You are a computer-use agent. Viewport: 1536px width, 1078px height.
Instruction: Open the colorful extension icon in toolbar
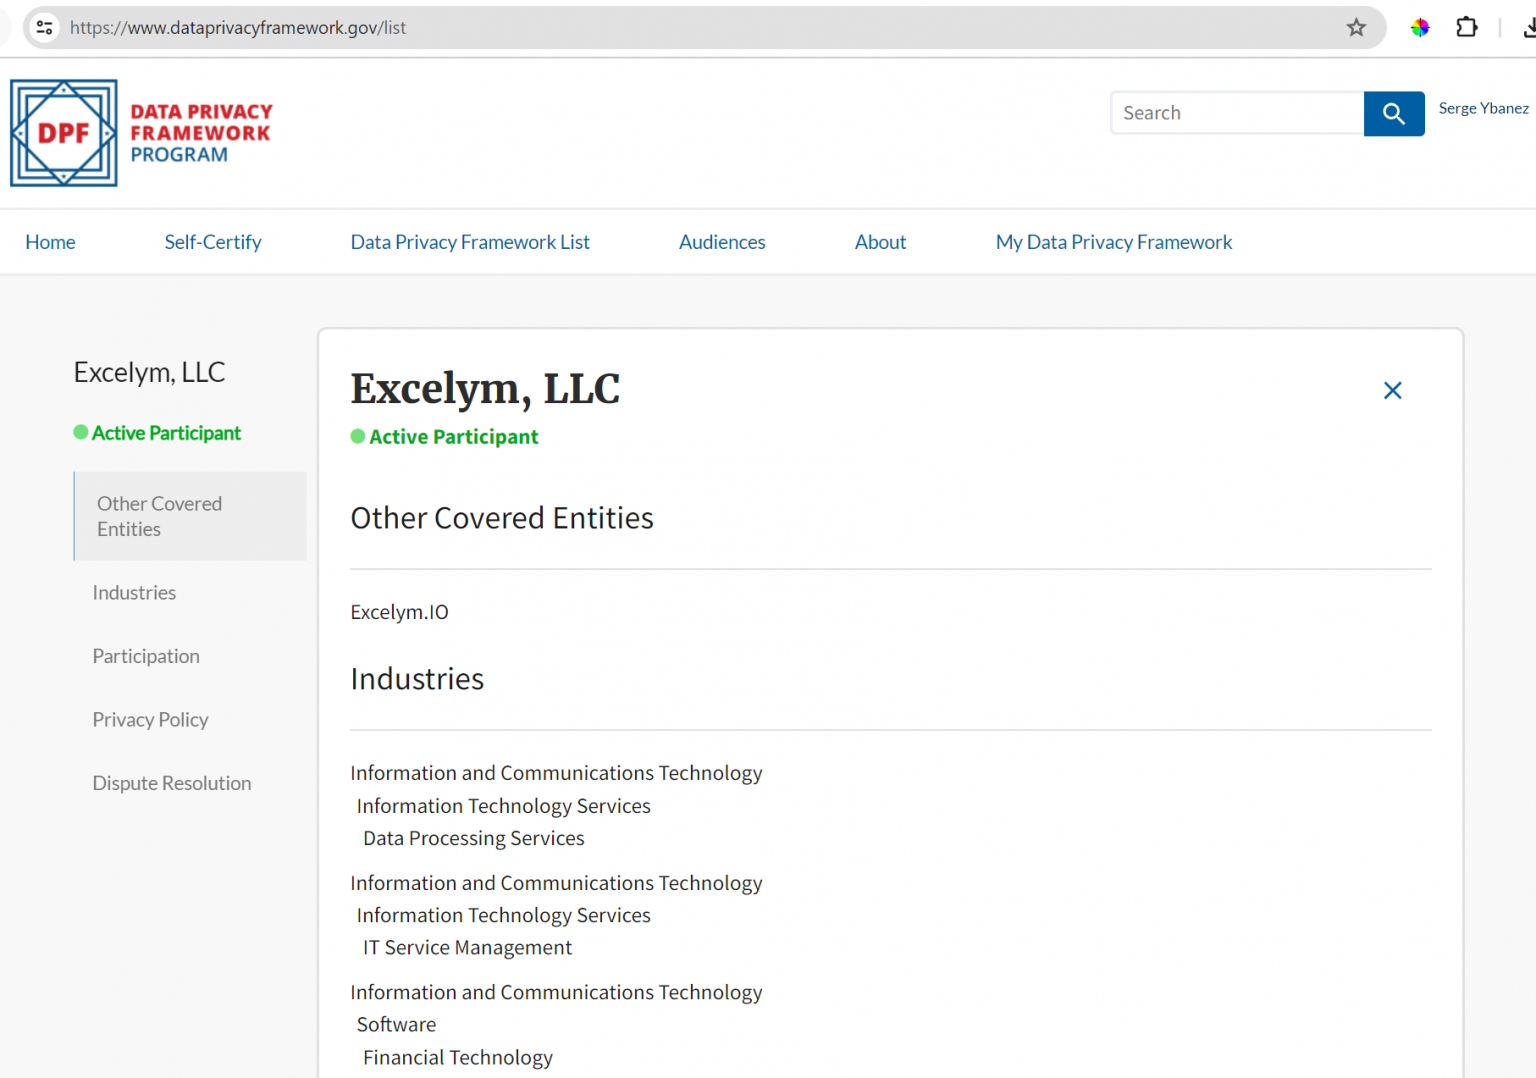1420,28
